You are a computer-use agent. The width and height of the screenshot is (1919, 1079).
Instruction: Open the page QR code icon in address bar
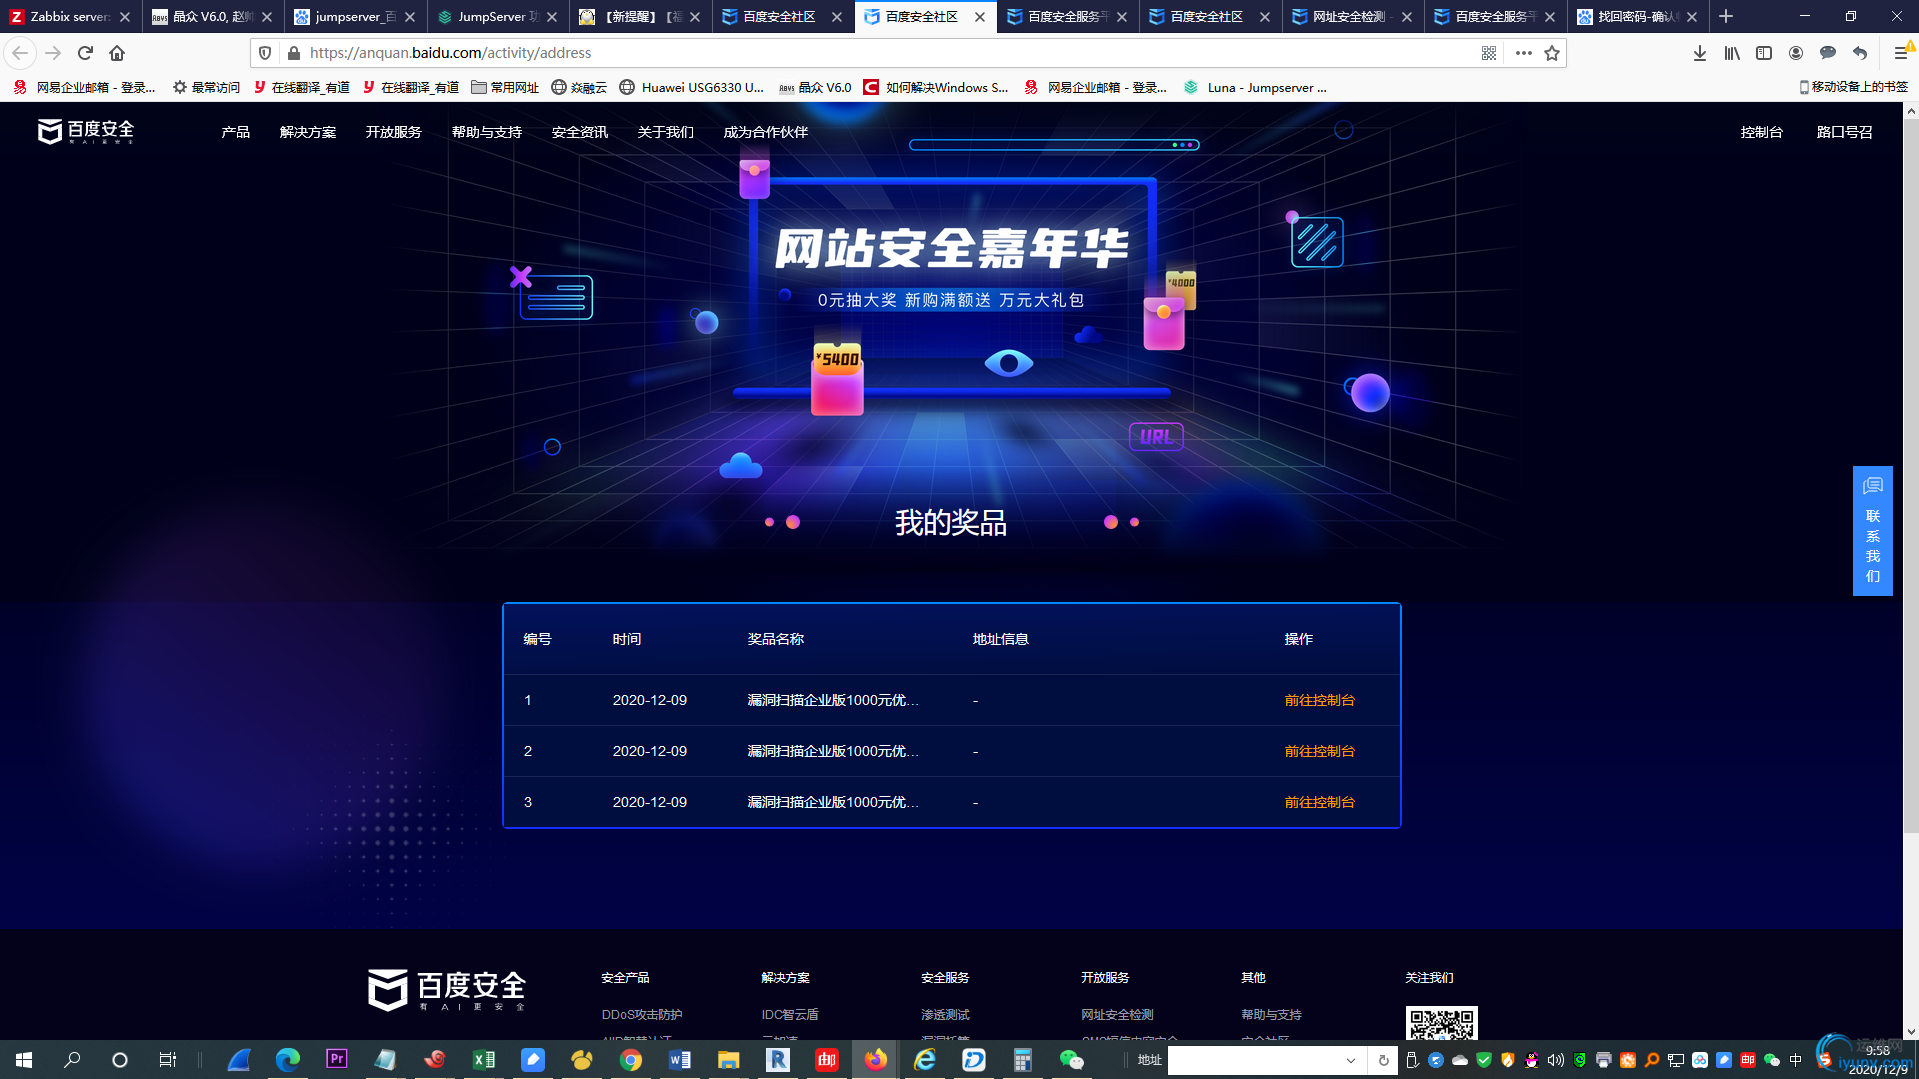point(1489,53)
